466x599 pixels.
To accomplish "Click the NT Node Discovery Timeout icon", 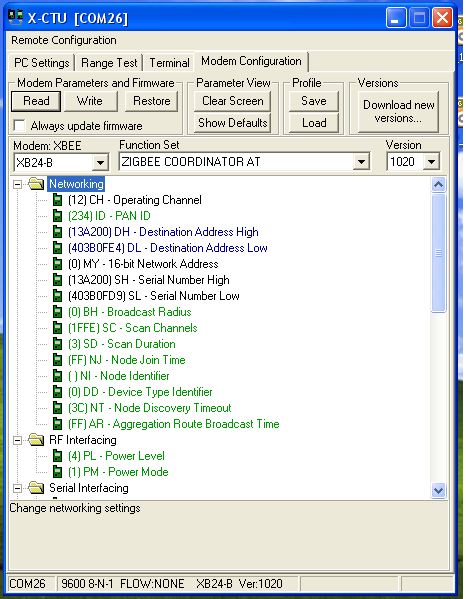I will coord(57,408).
